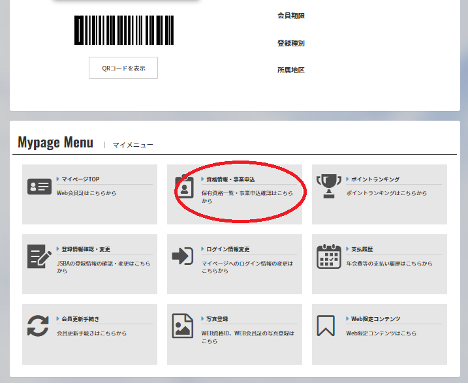Click the photo image icon for 写真登録
Screen dimensions: 468x384
pyautogui.click(x=182, y=326)
